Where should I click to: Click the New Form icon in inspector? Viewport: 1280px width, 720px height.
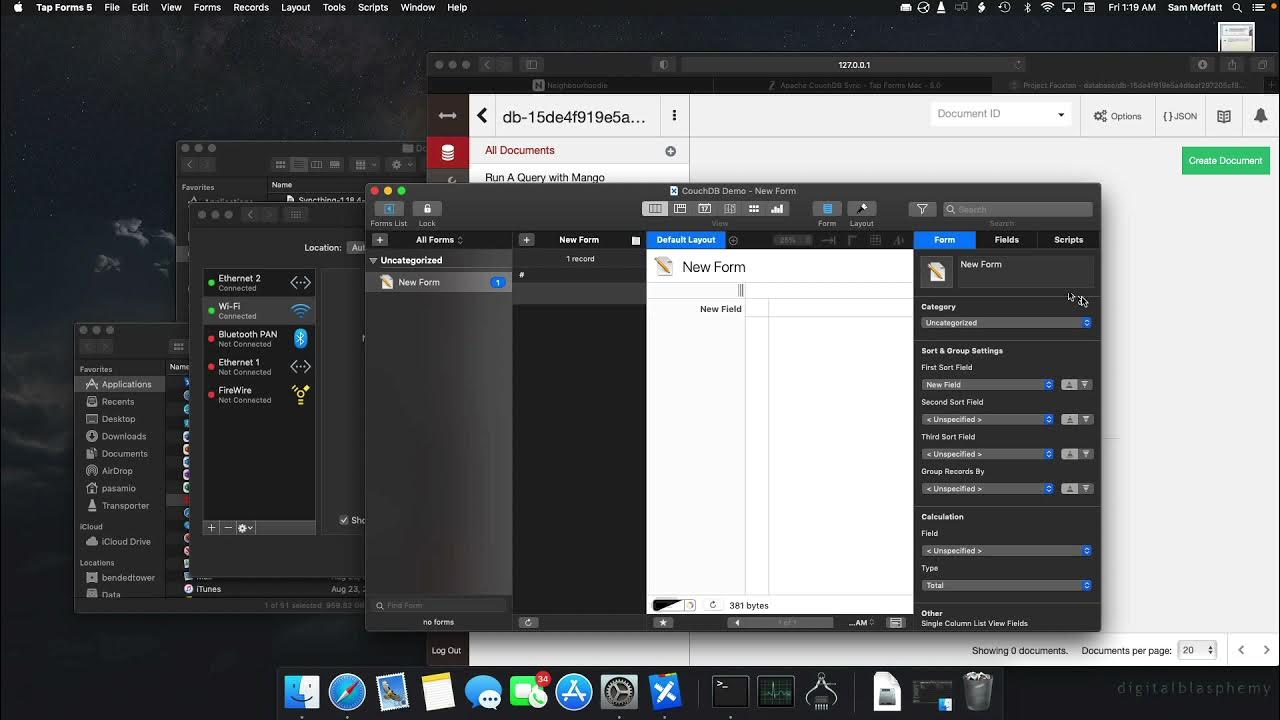click(936, 271)
